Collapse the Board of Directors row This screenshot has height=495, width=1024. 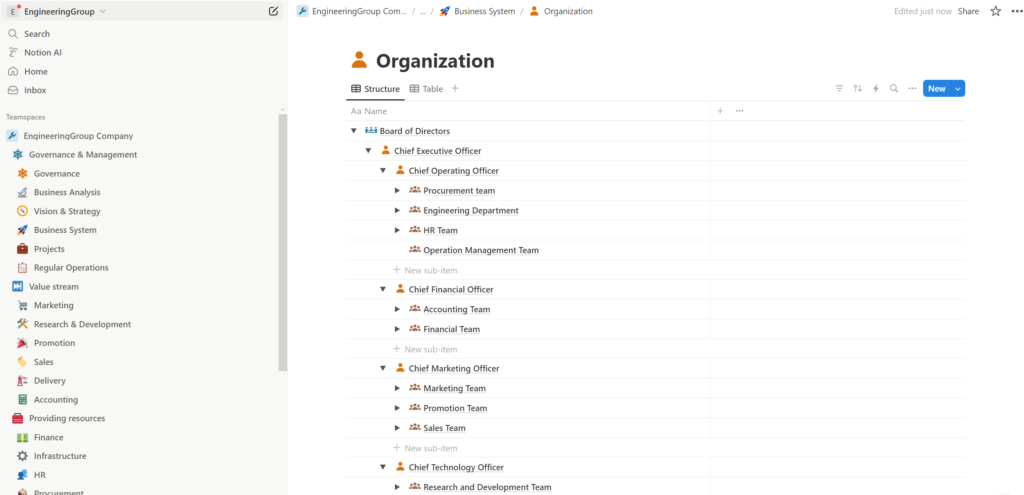coord(354,131)
